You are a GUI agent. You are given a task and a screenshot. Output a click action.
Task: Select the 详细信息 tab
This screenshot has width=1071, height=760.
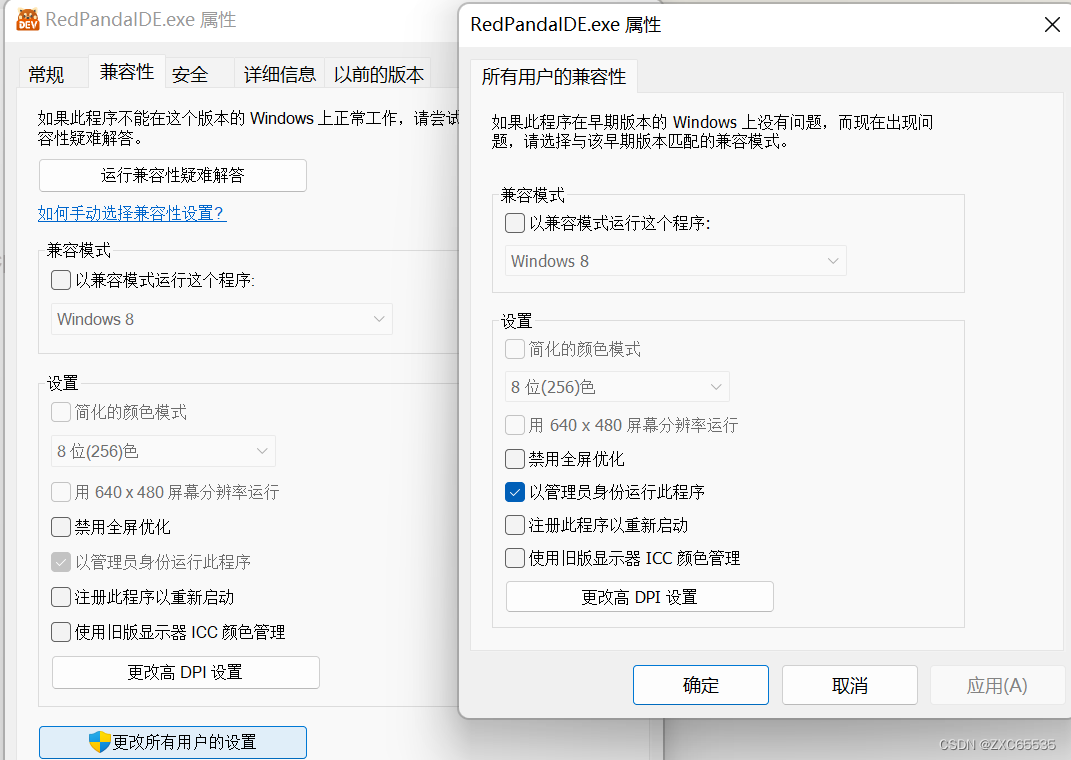(x=282, y=73)
